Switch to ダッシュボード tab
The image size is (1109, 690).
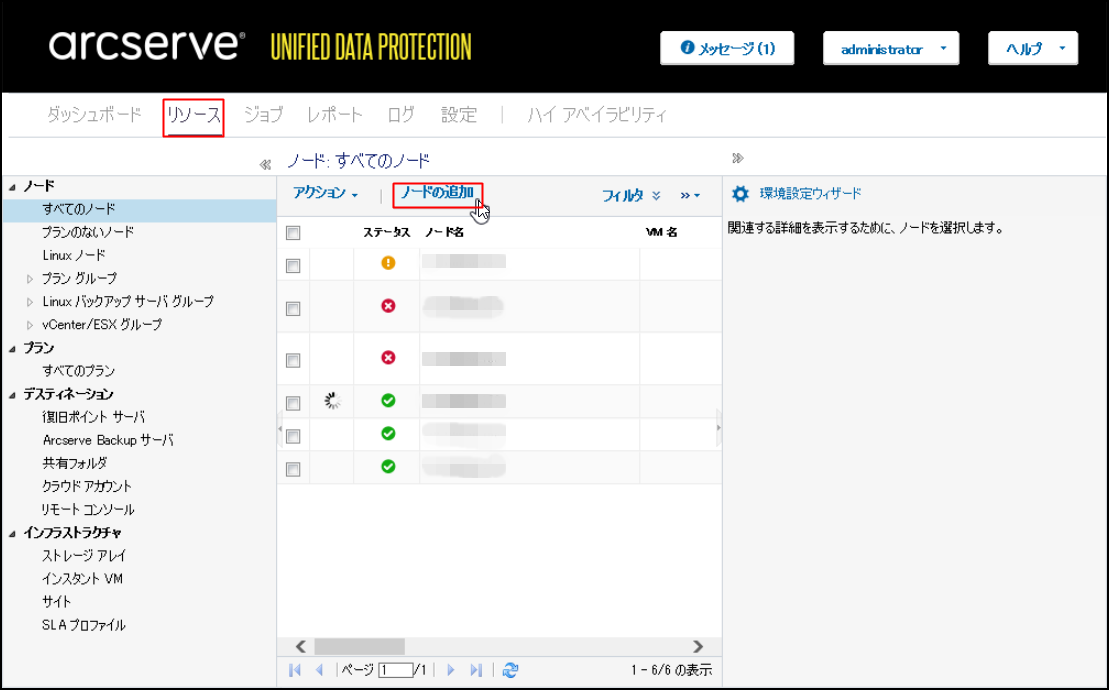pyautogui.click(x=94, y=115)
